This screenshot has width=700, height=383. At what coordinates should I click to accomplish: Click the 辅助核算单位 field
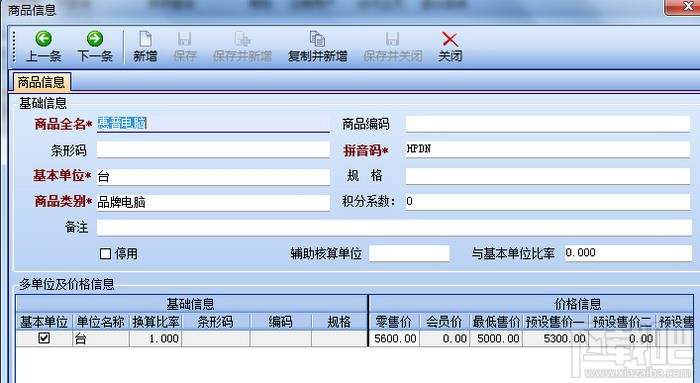pos(409,253)
